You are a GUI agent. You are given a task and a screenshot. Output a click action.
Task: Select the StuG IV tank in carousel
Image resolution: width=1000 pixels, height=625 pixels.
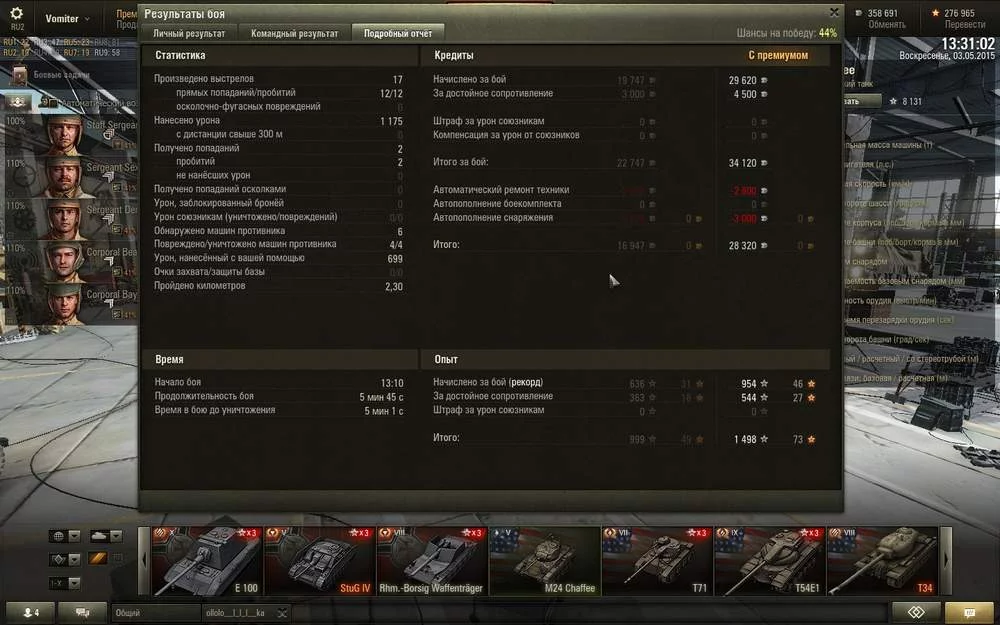(x=320, y=561)
